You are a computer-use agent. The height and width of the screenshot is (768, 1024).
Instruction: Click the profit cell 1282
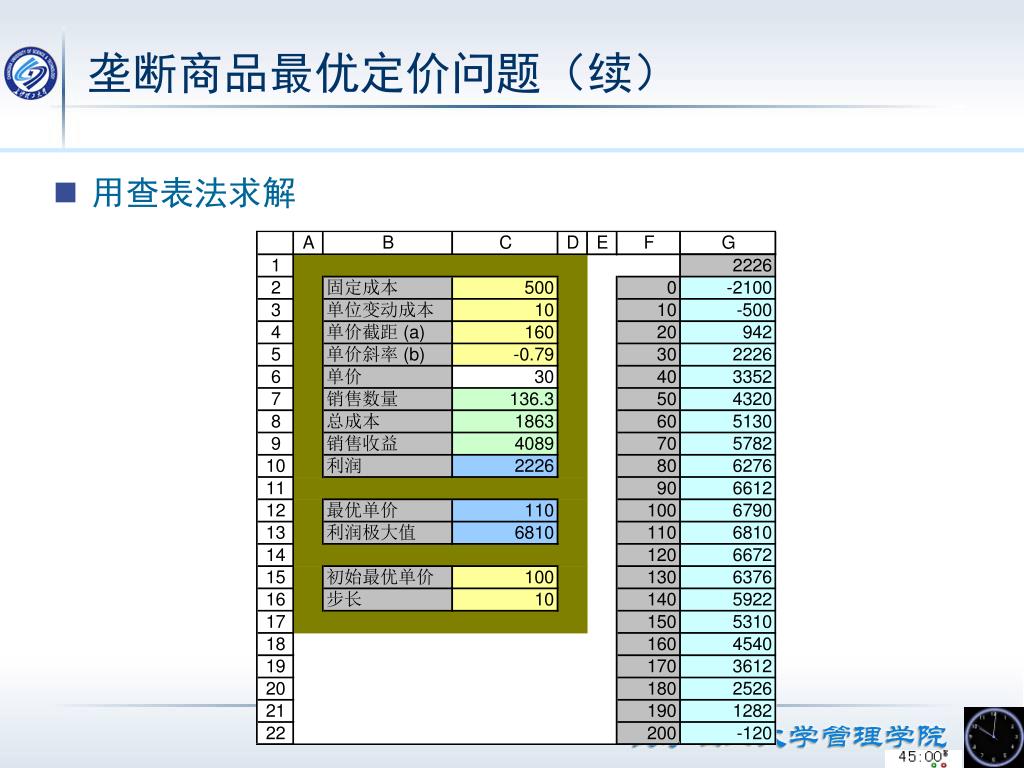(x=728, y=710)
